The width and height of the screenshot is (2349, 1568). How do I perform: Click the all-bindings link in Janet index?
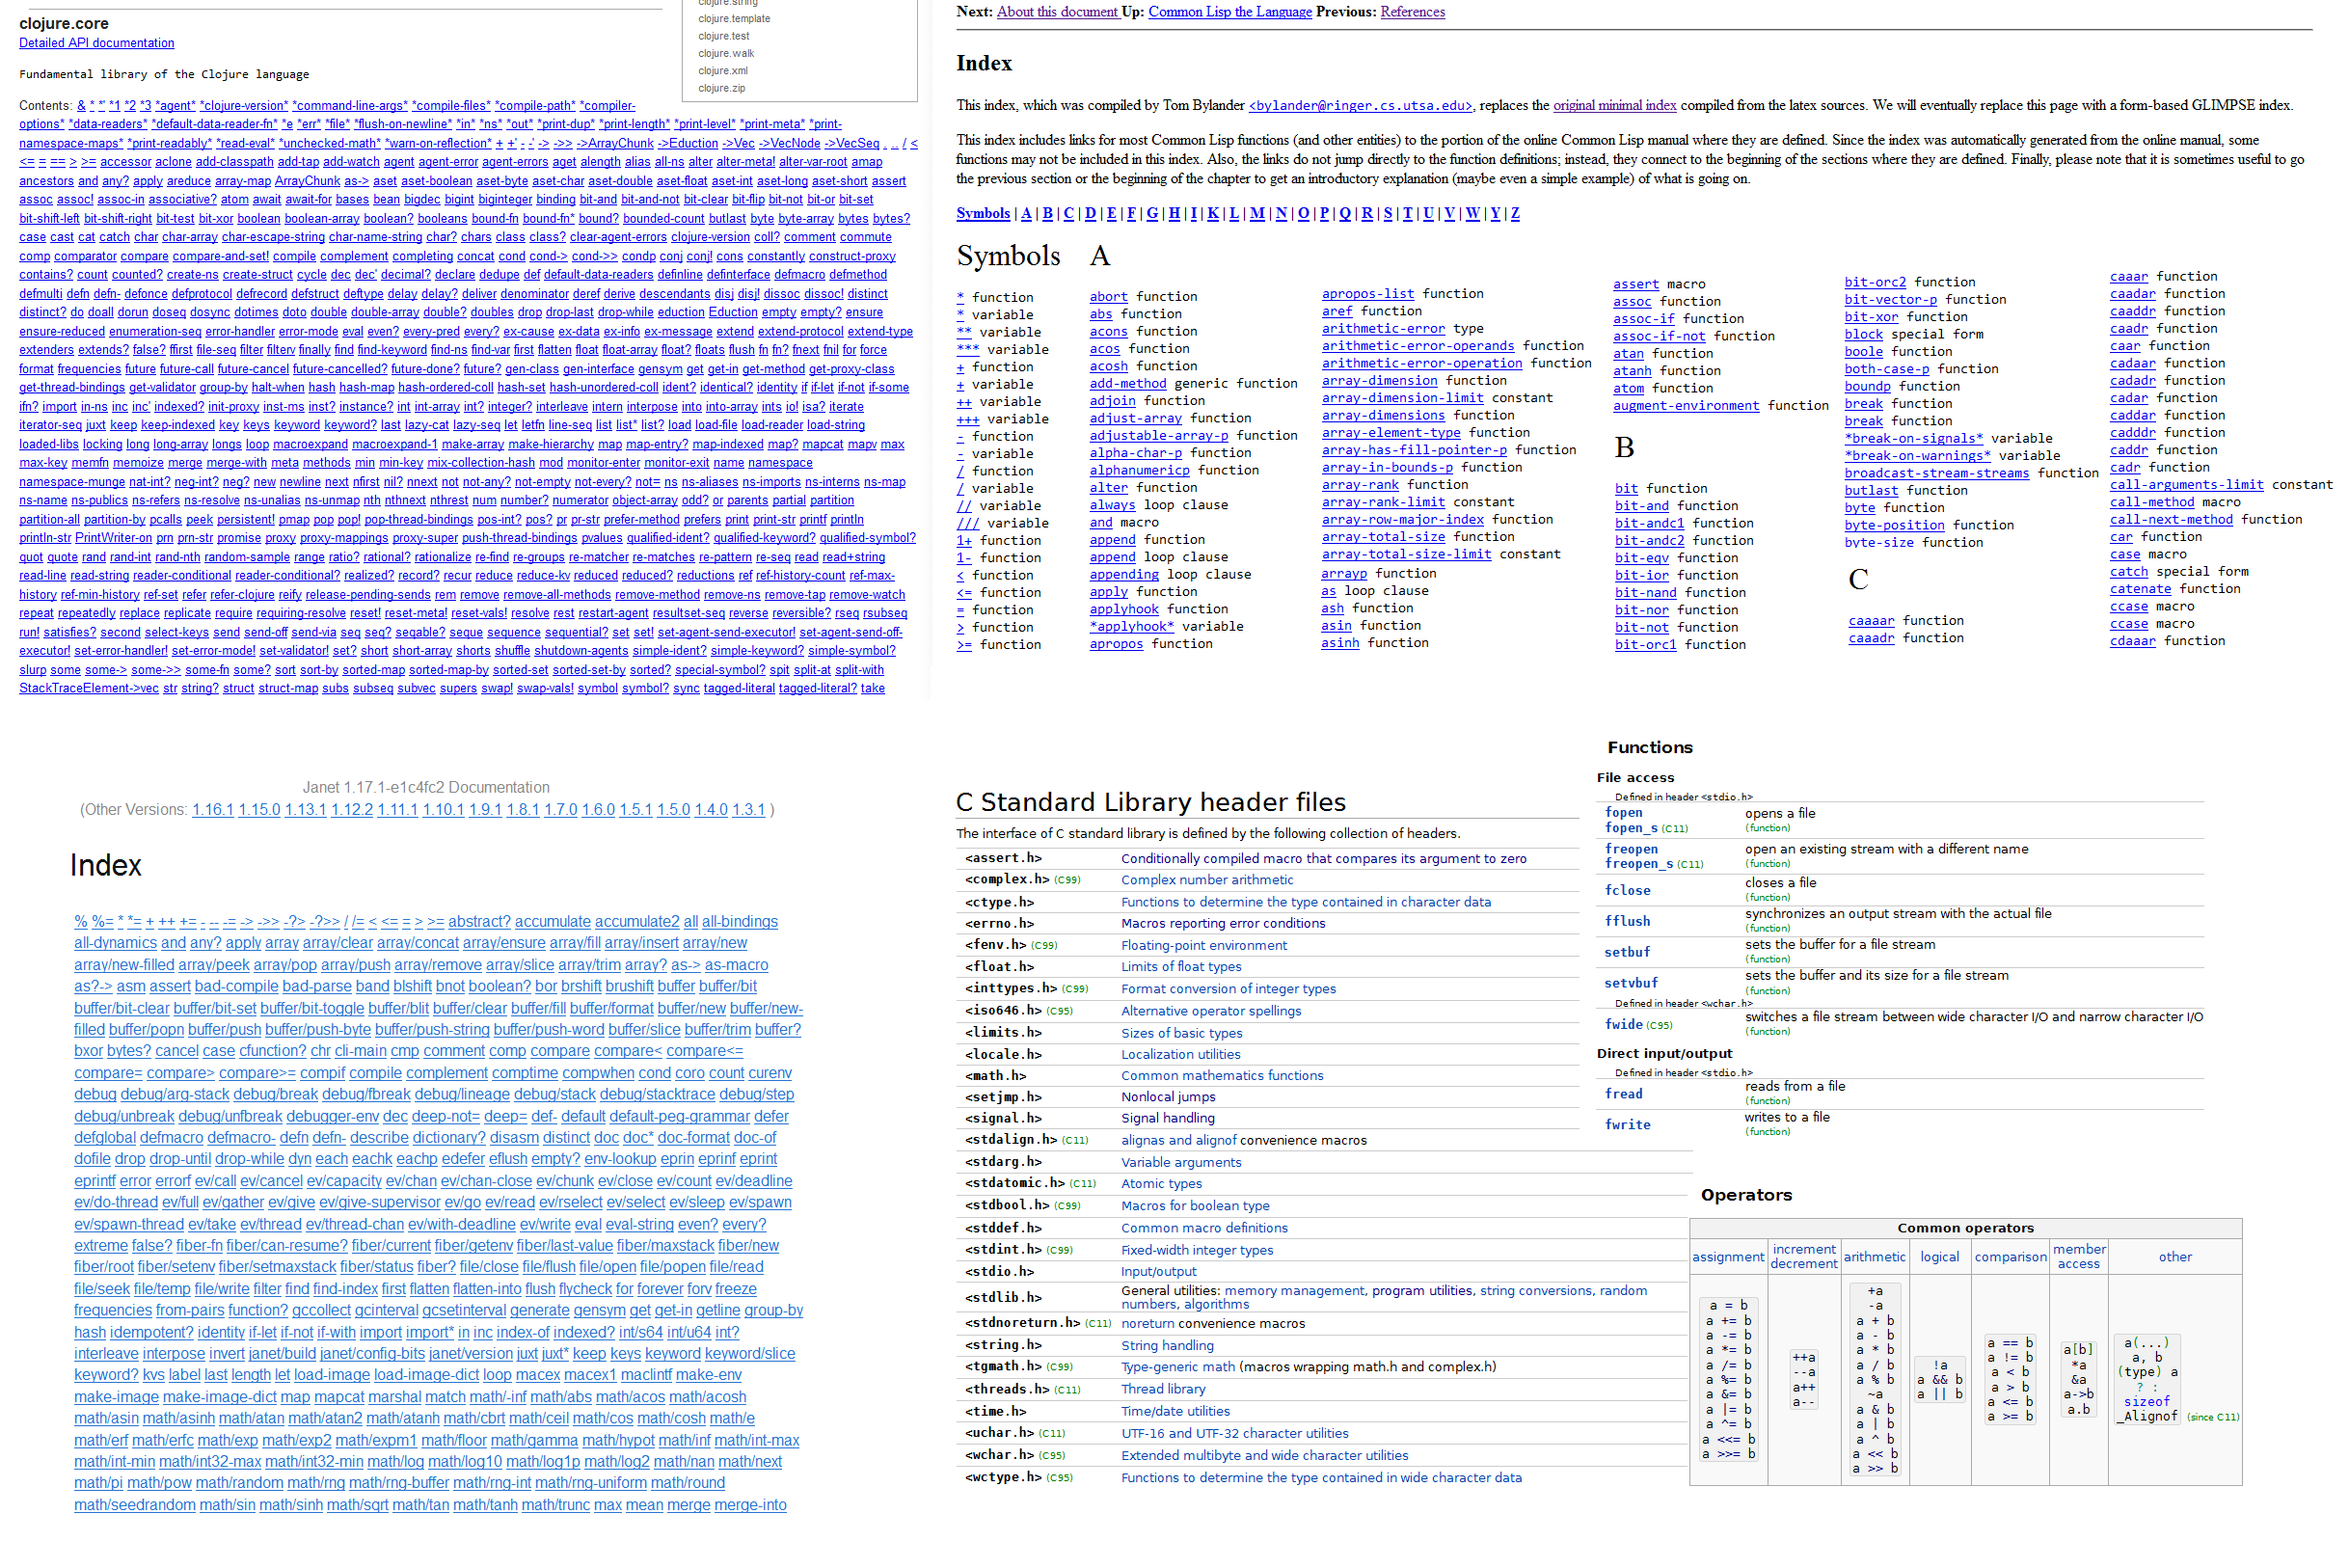(x=739, y=922)
